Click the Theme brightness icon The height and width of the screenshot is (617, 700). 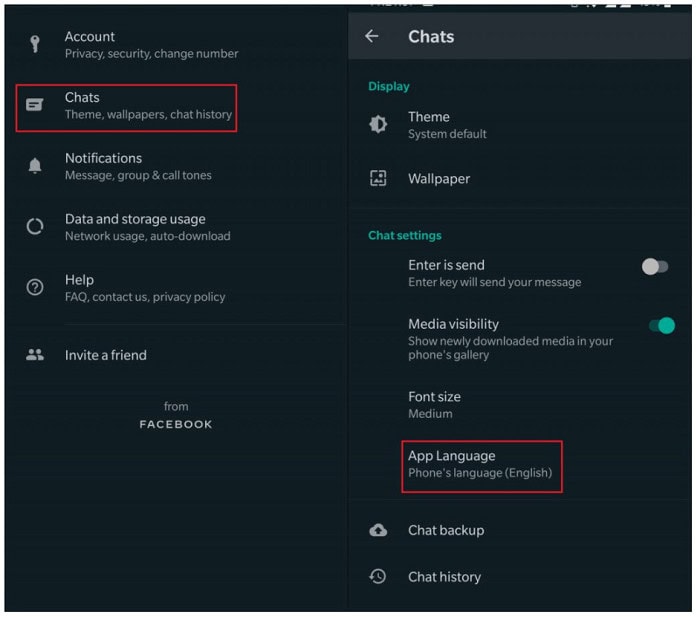pos(378,125)
